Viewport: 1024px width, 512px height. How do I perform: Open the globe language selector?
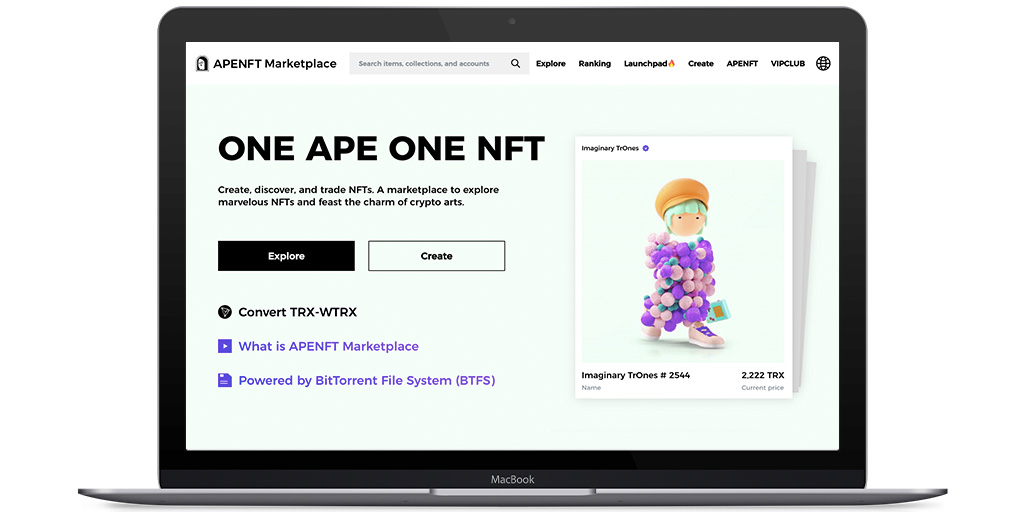pos(824,63)
